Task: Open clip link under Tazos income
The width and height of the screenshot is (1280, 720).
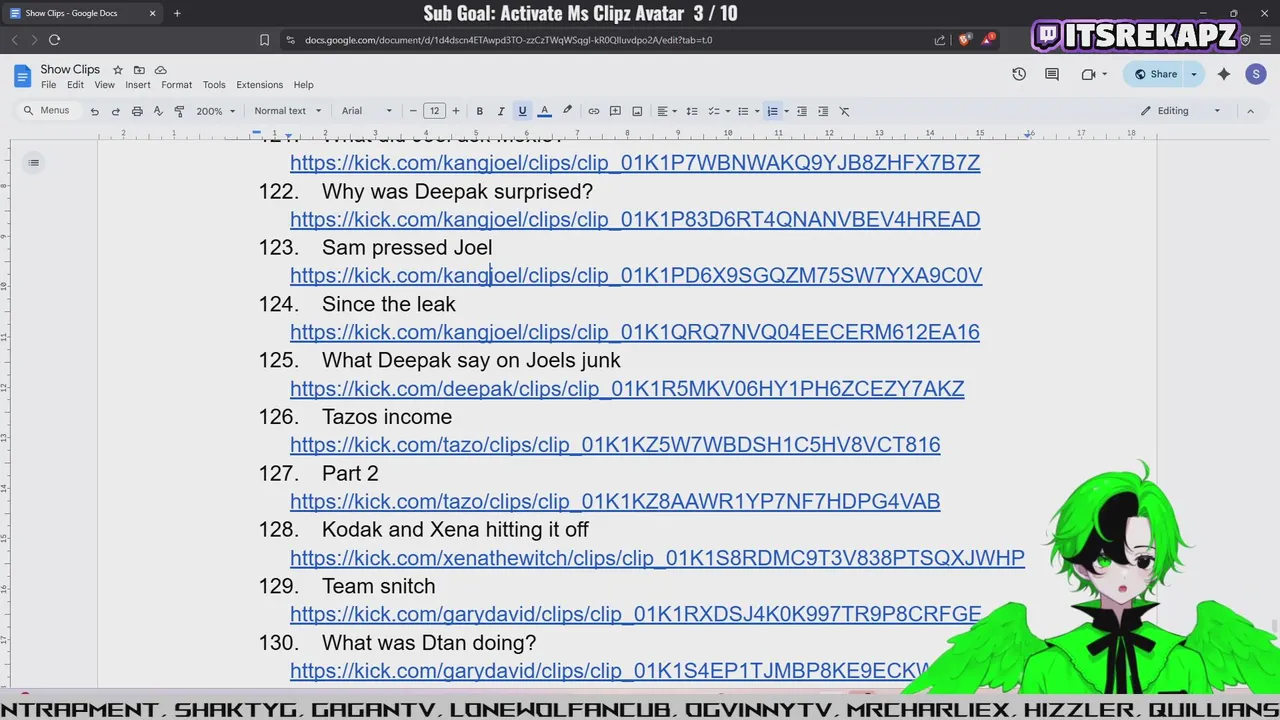Action: click(615, 444)
